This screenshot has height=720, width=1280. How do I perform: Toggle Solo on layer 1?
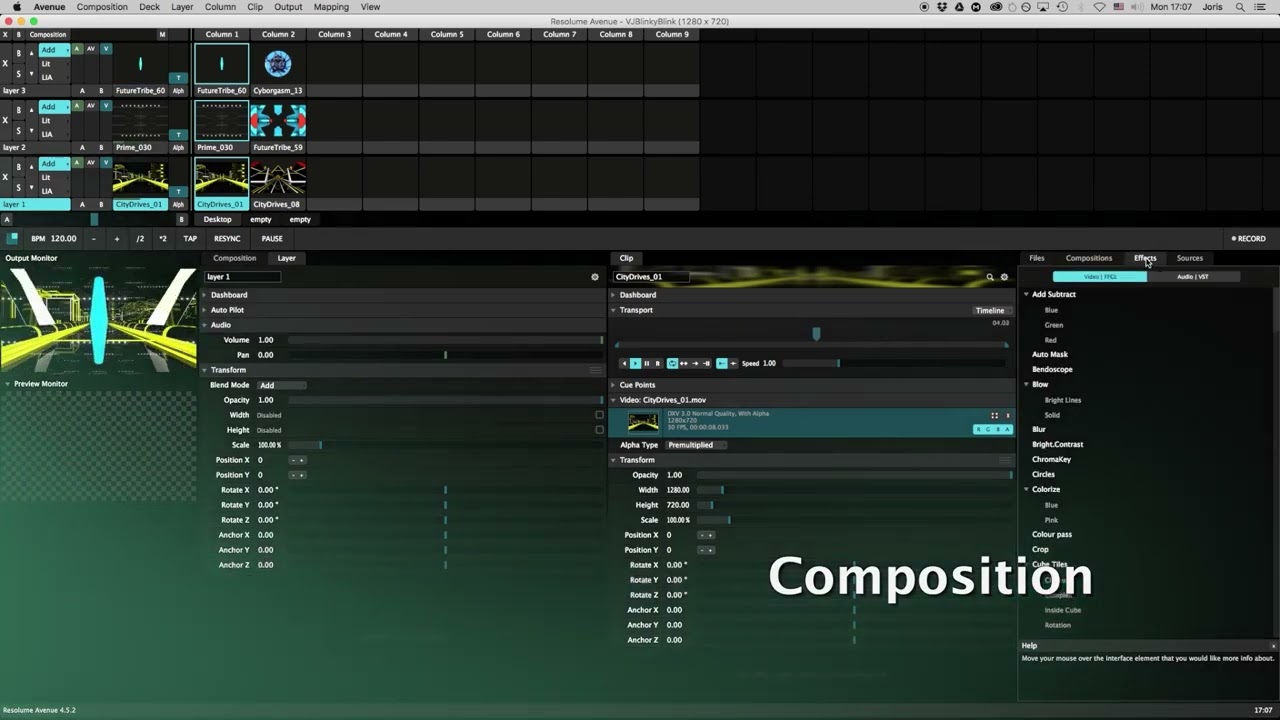18,188
